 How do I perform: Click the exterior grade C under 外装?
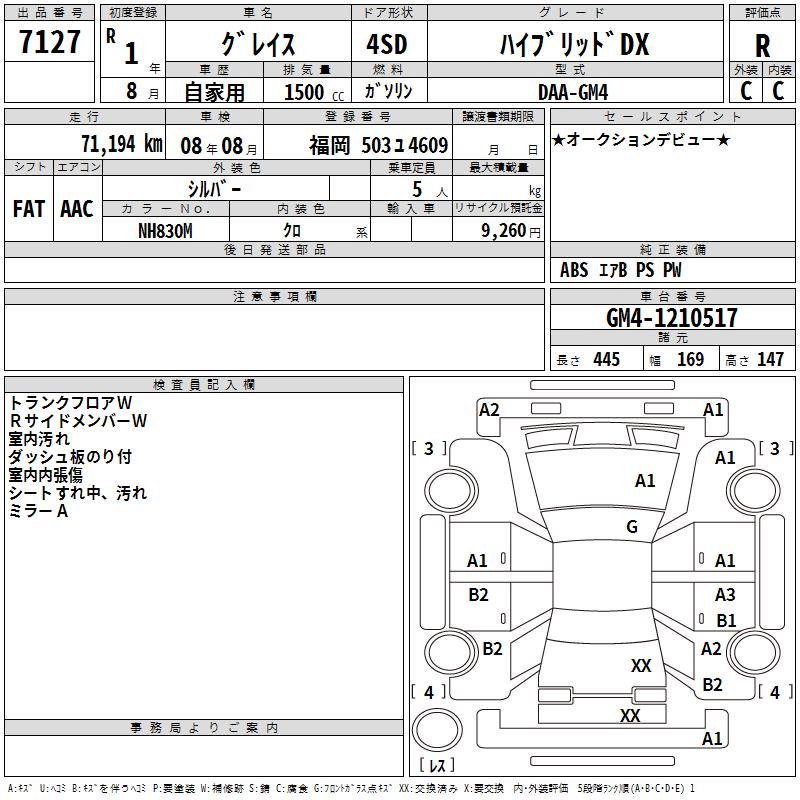point(746,91)
